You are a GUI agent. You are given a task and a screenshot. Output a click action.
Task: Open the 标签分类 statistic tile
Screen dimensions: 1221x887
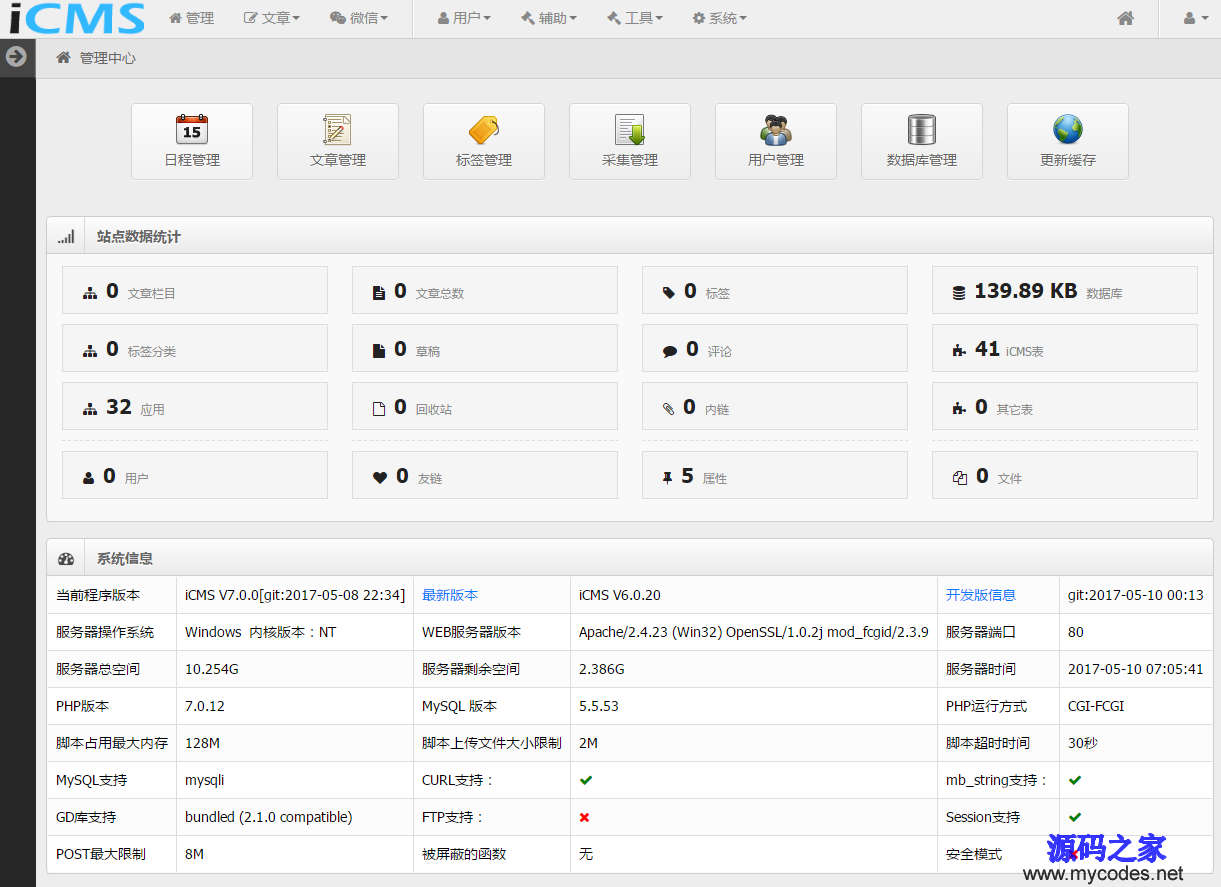(195, 348)
